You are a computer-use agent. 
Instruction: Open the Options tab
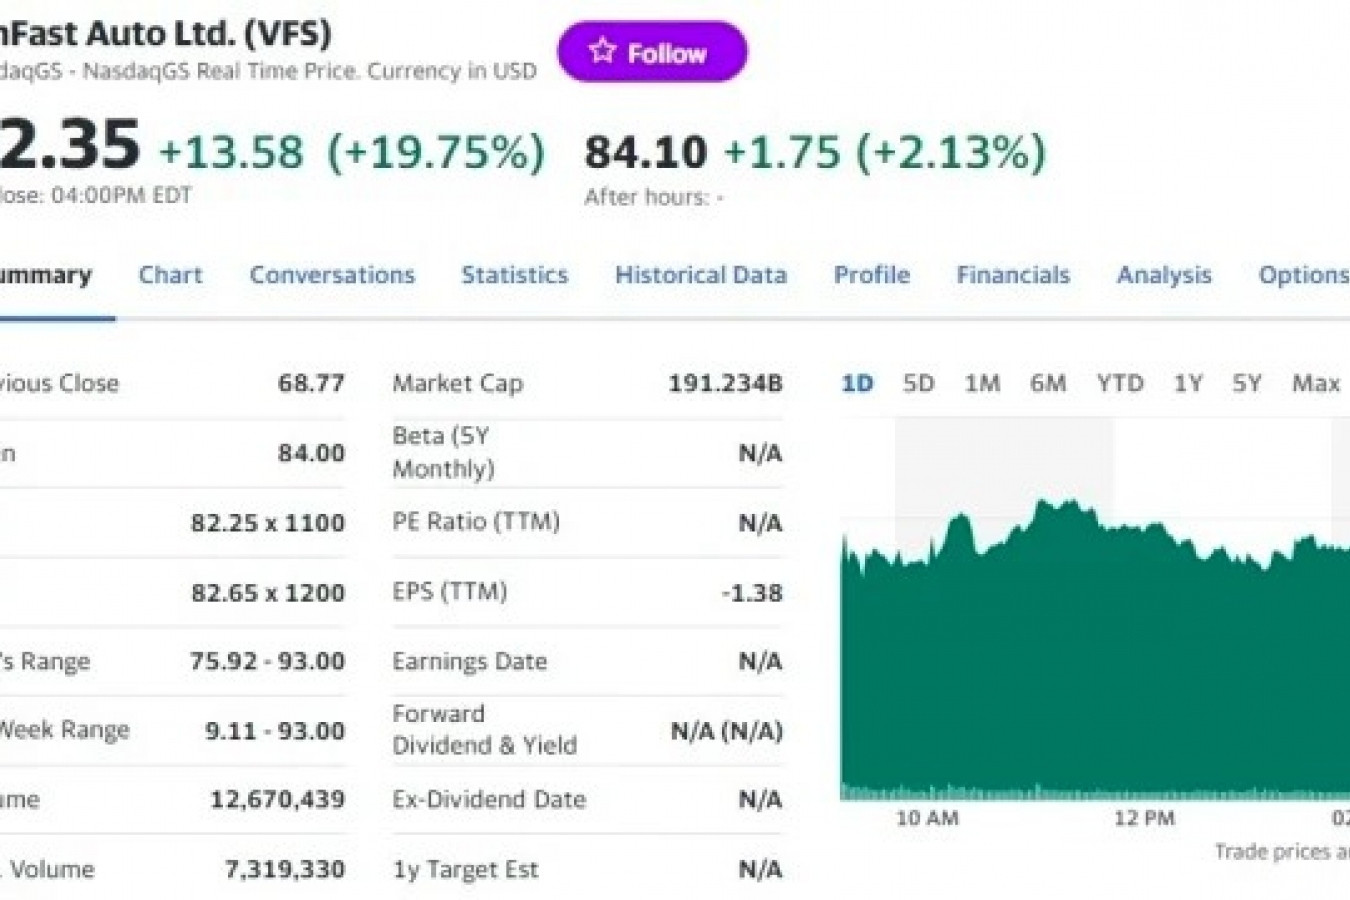1305,275
